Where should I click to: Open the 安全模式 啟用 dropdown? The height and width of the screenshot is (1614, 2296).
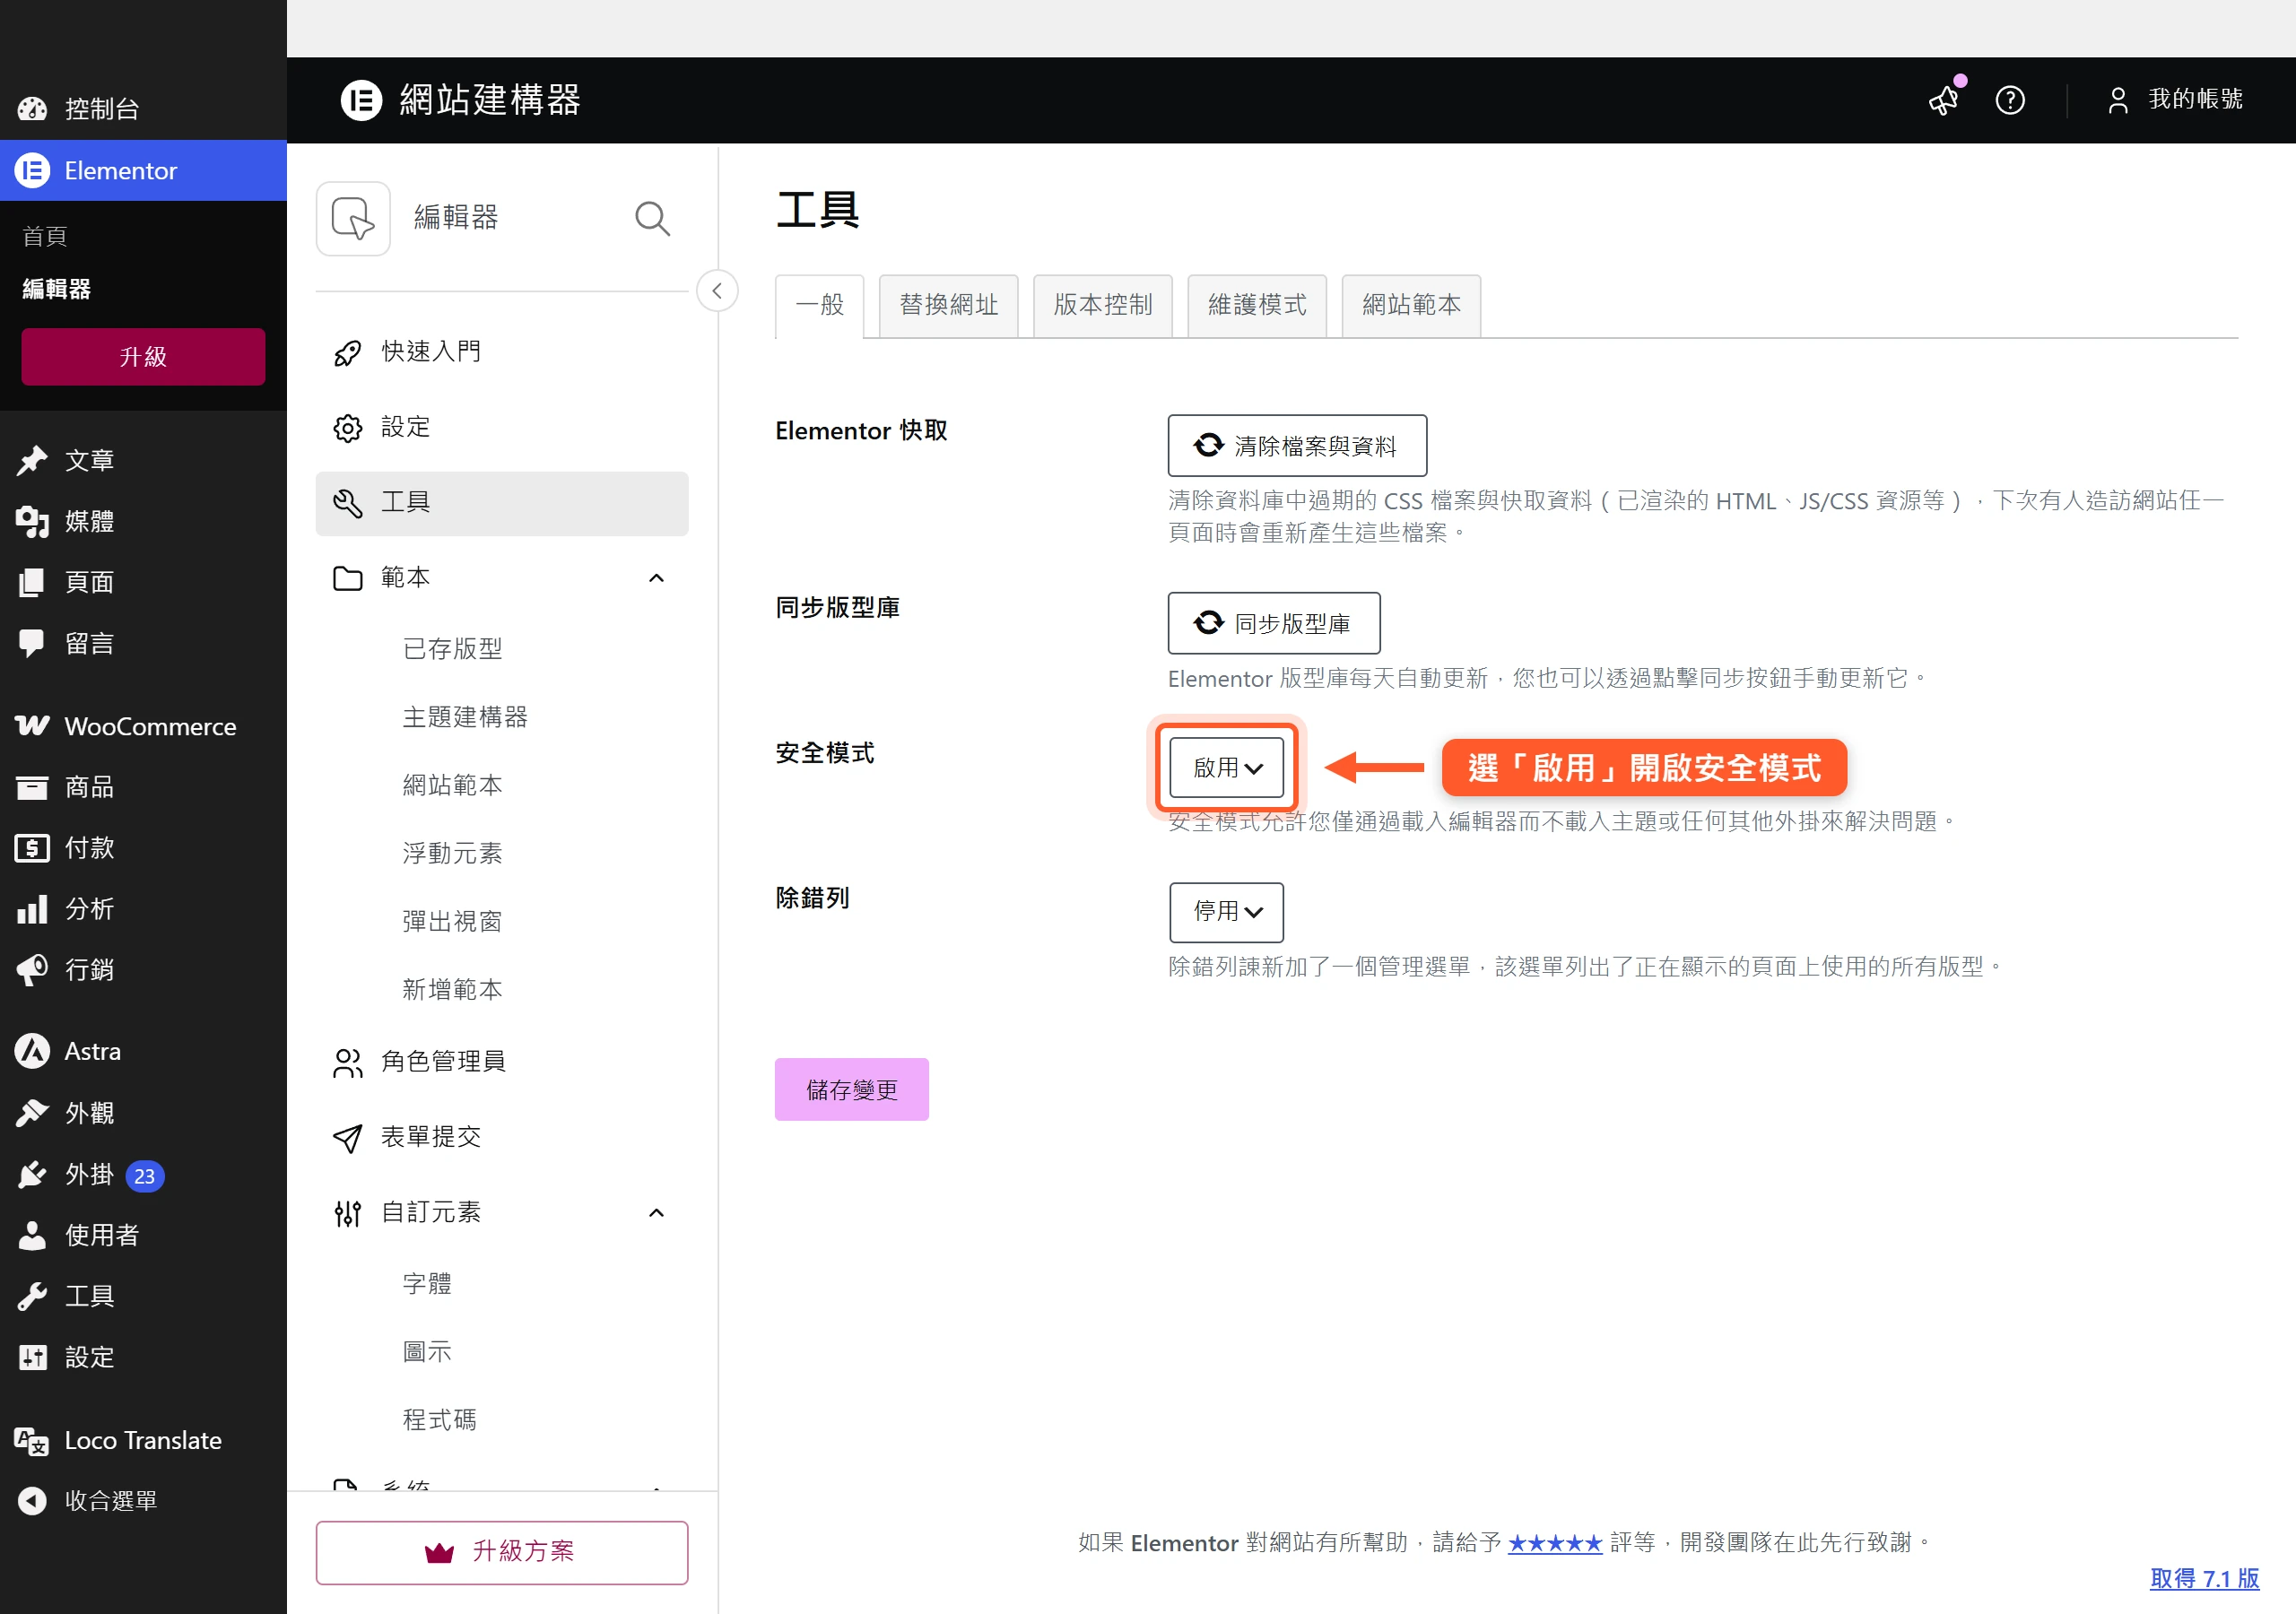1226,768
